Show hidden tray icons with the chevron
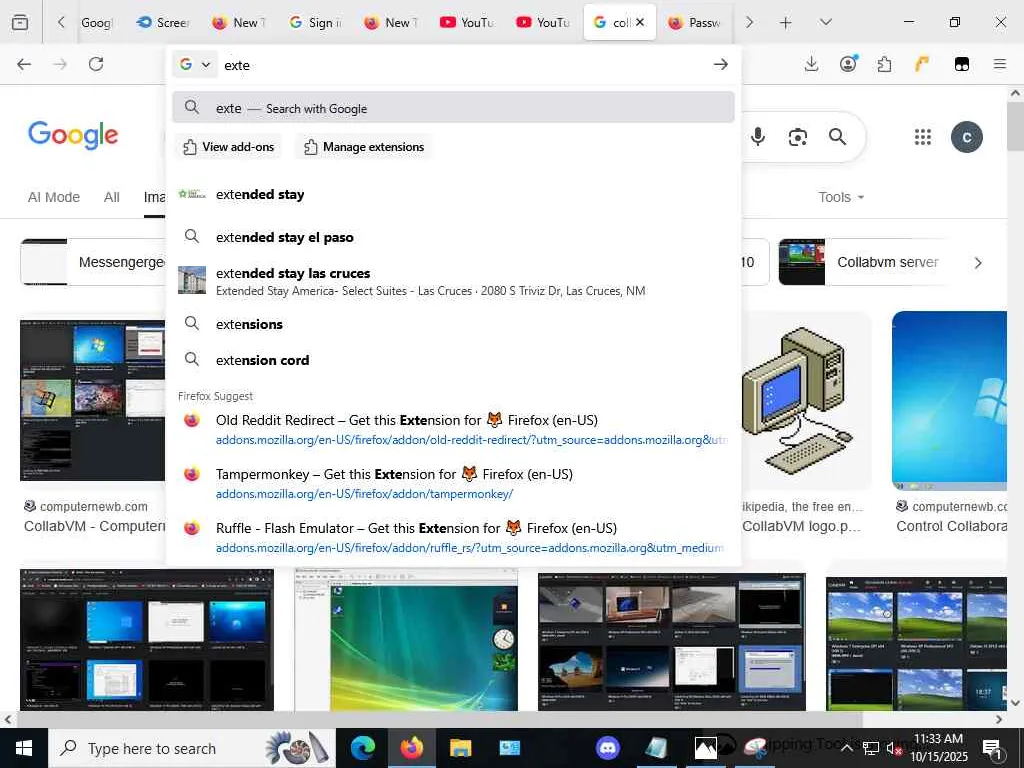 click(846, 748)
